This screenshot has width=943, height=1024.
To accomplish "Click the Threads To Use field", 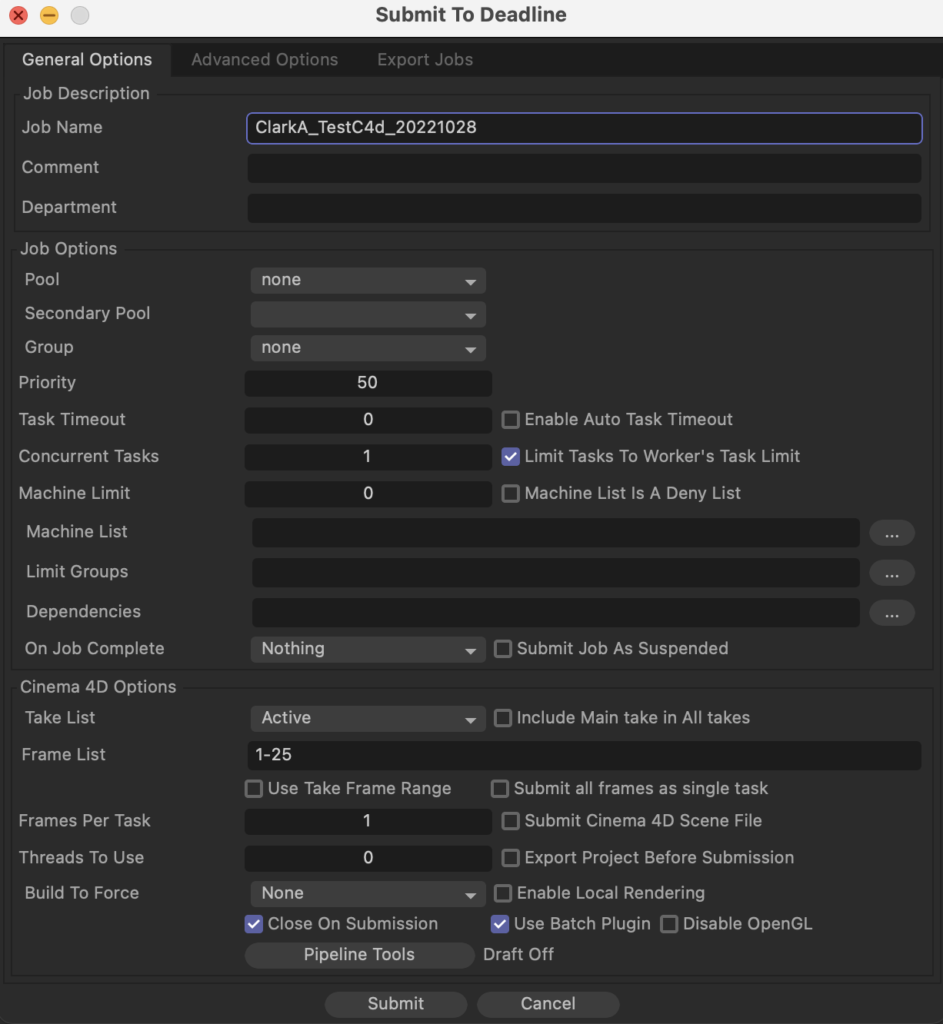I will pyautogui.click(x=368, y=858).
